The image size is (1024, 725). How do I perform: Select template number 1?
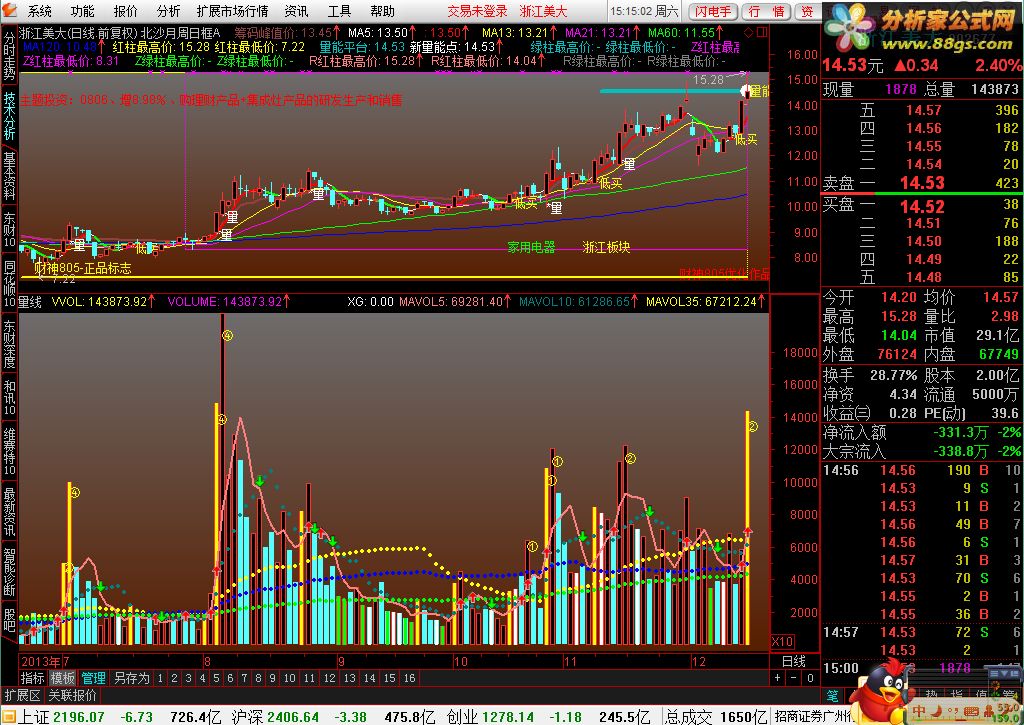click(159, 678)
